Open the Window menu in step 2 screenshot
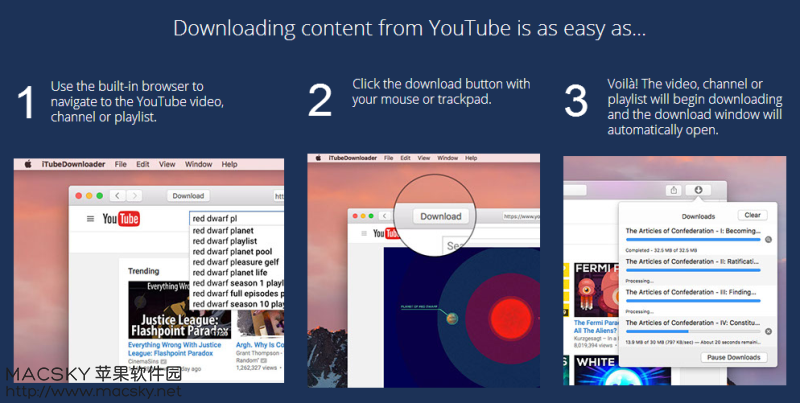Image resolution: width=800 pixels, height=403 pixels. (x=447, y=158)
